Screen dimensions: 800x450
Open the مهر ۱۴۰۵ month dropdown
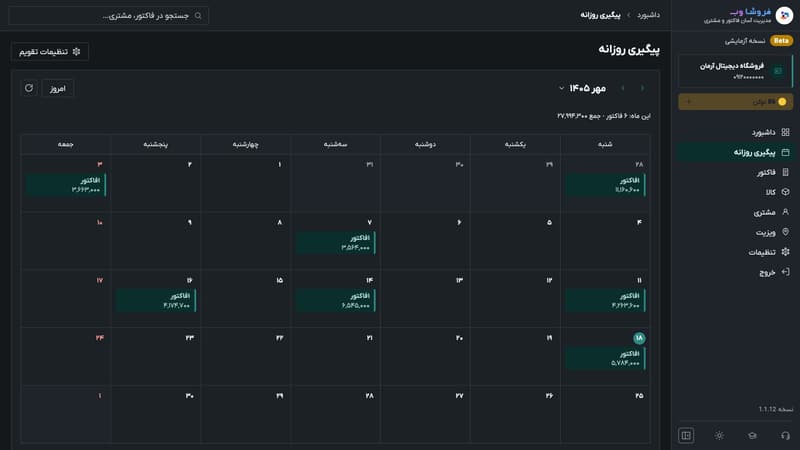pyautogui.click(x=582, y=88)
